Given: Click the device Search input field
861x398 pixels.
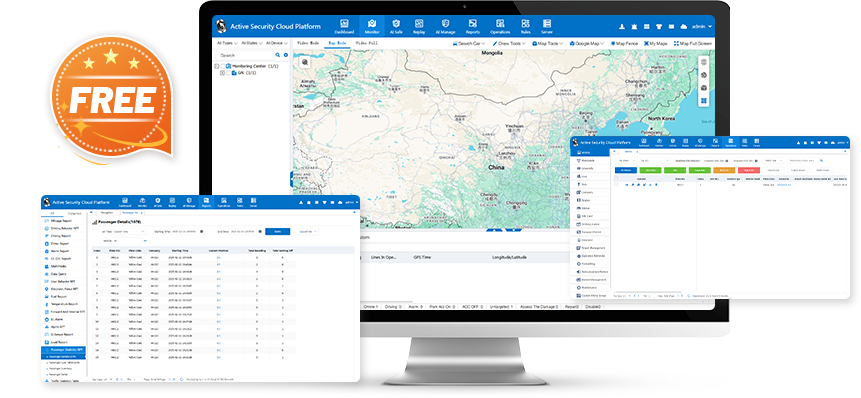Looking at the screenshot, I should tap(245, 55).
